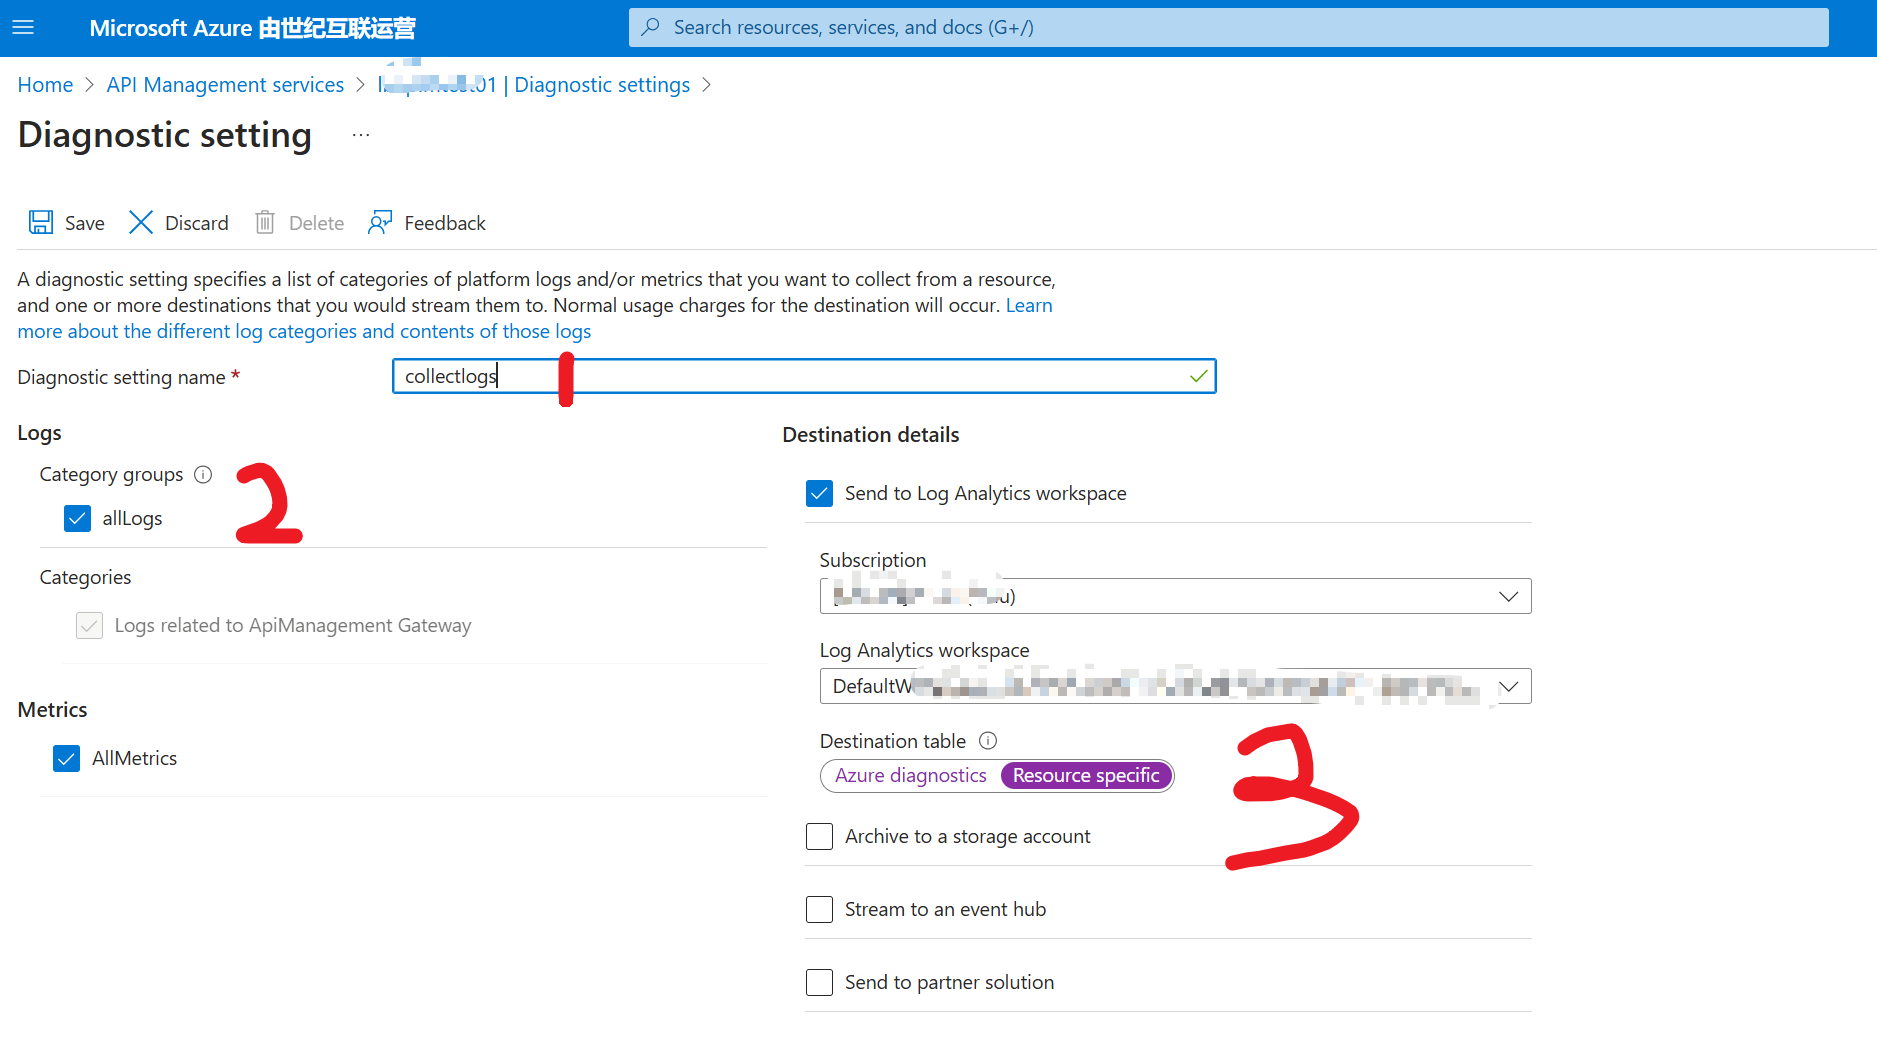Click the Save disk icon
The width and height of the screenshot is (1877, 1057).
click(x=41, y=222)
